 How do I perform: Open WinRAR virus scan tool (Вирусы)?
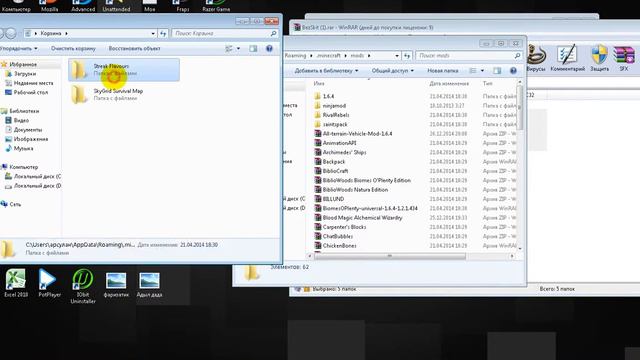(536, 58)
